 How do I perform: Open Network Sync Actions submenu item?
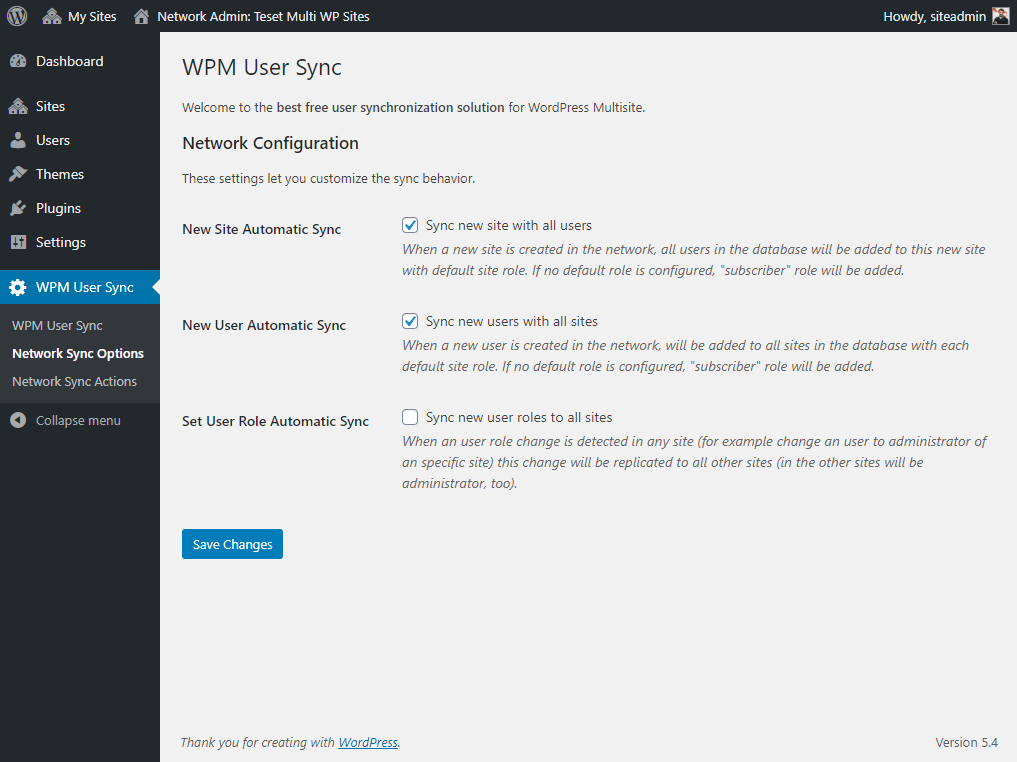(74, 382)
